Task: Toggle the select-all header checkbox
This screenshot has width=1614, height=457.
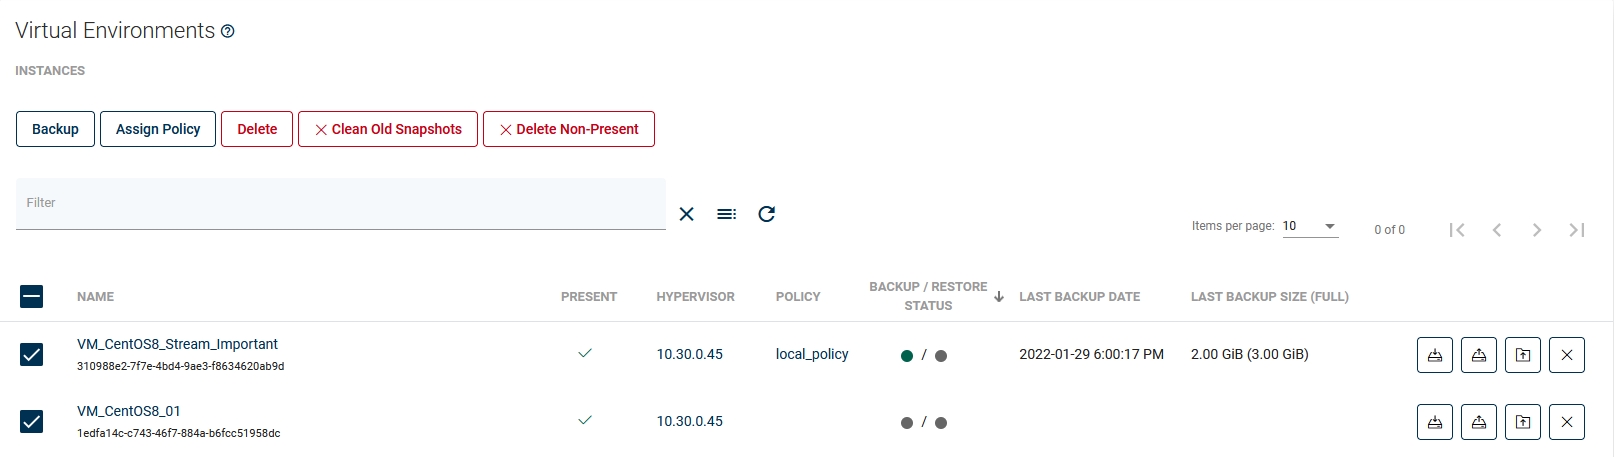Action: (32, 296)
